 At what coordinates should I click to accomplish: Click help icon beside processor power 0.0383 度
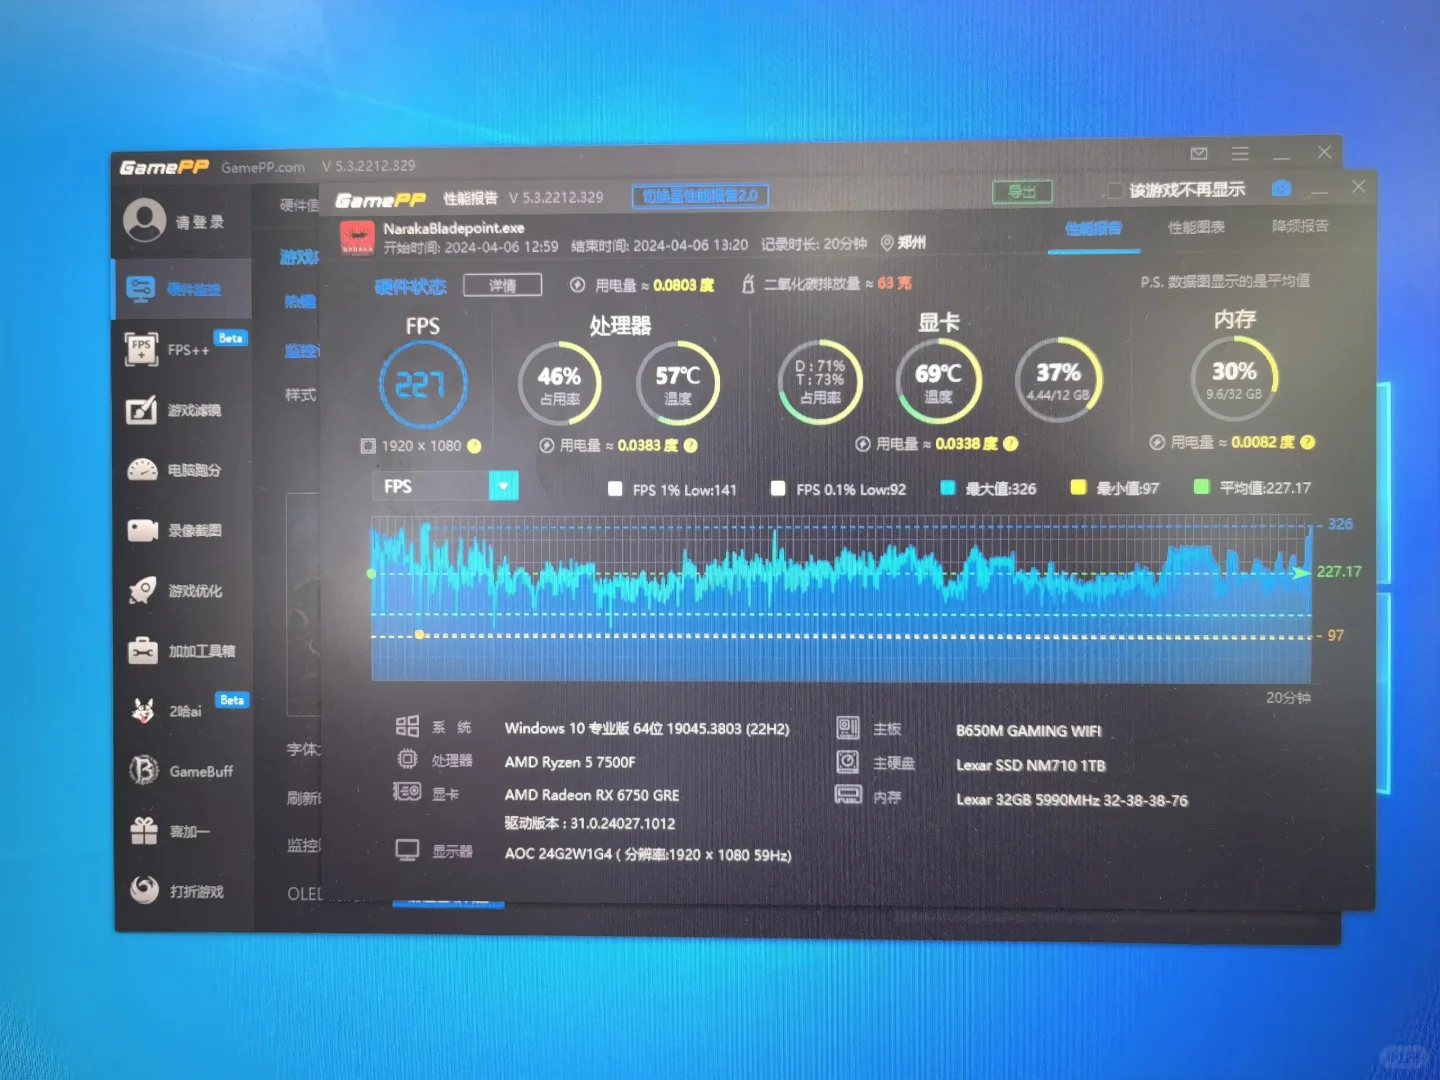[x=690, y=446]
